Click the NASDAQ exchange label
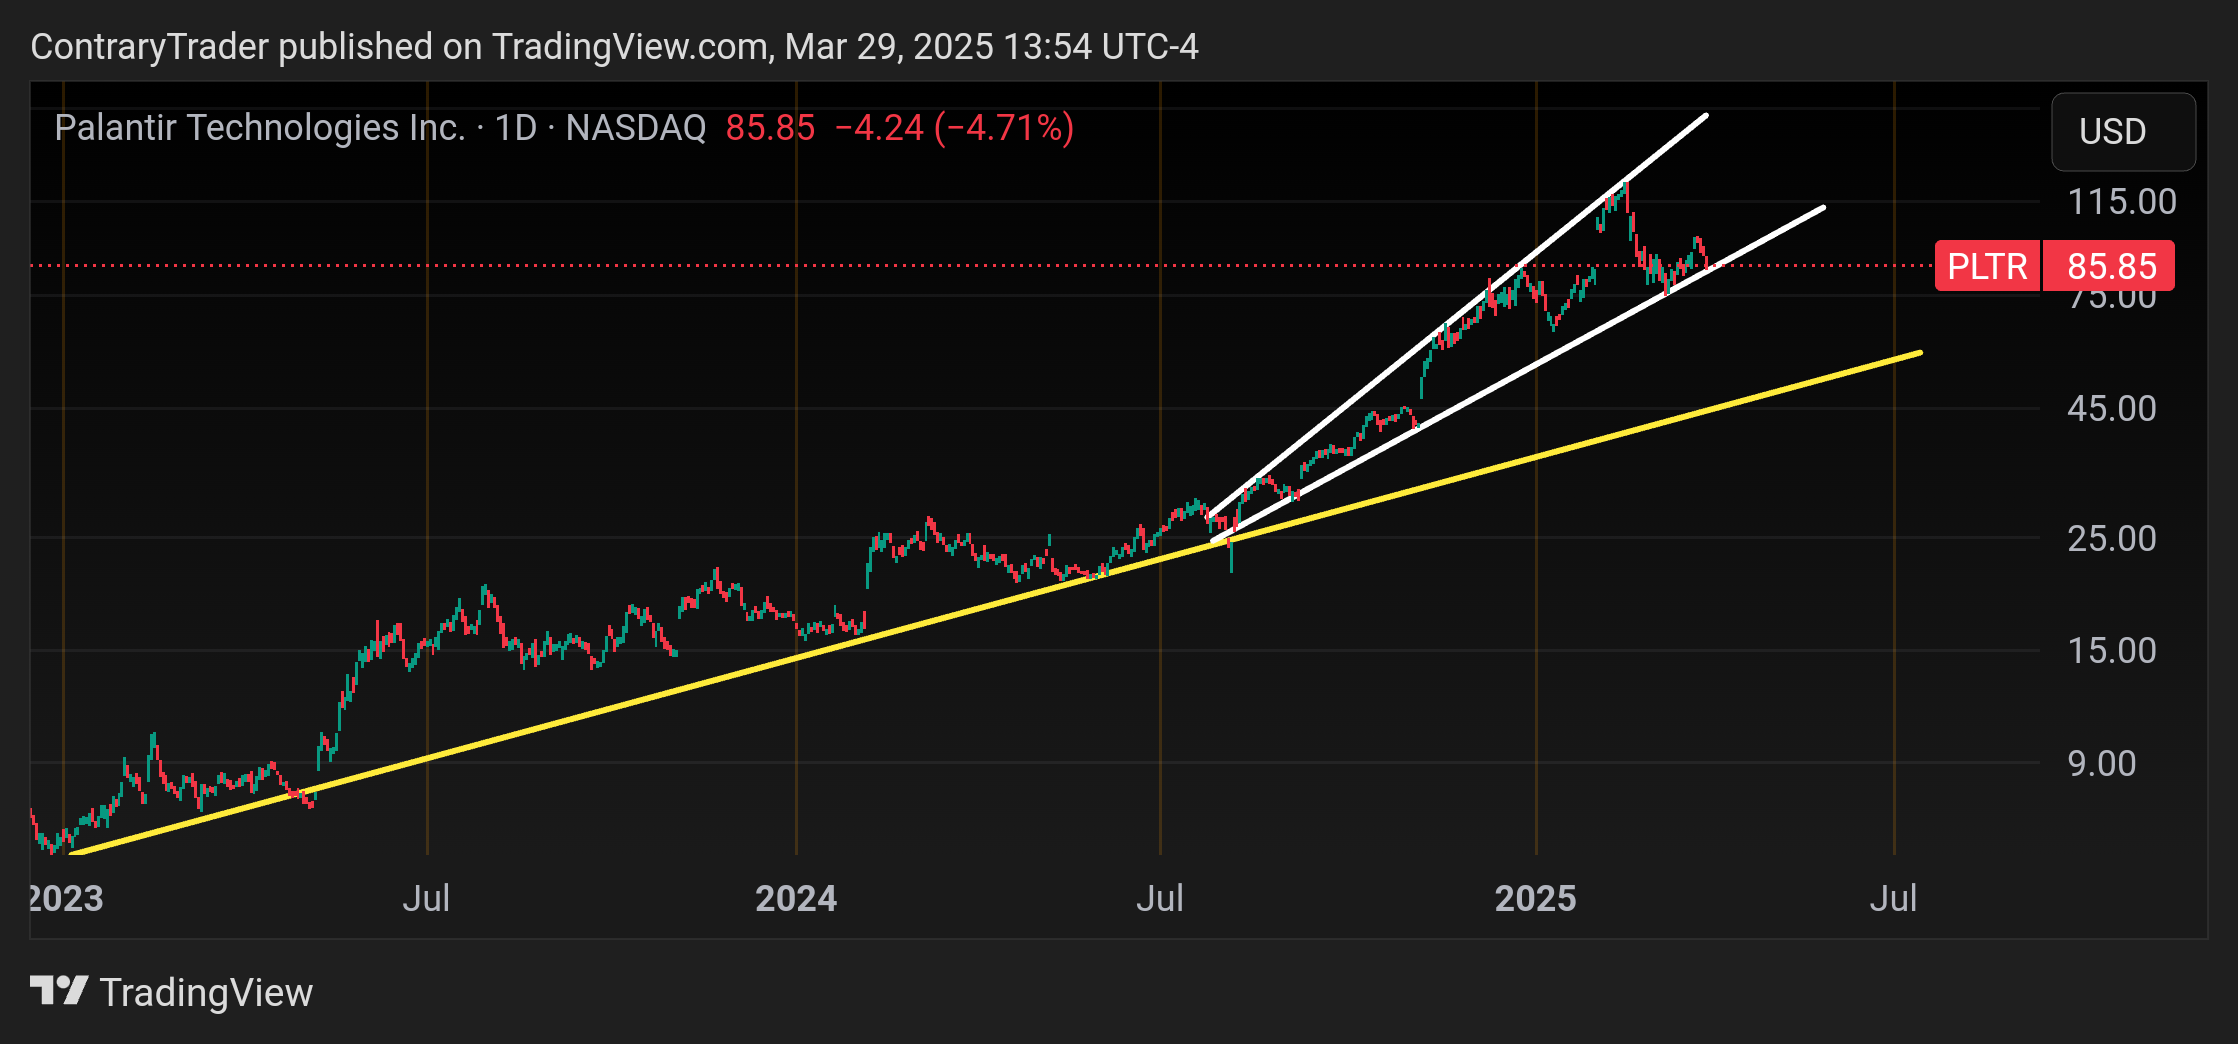The image size is (2238, 1044). pos(636,128)
